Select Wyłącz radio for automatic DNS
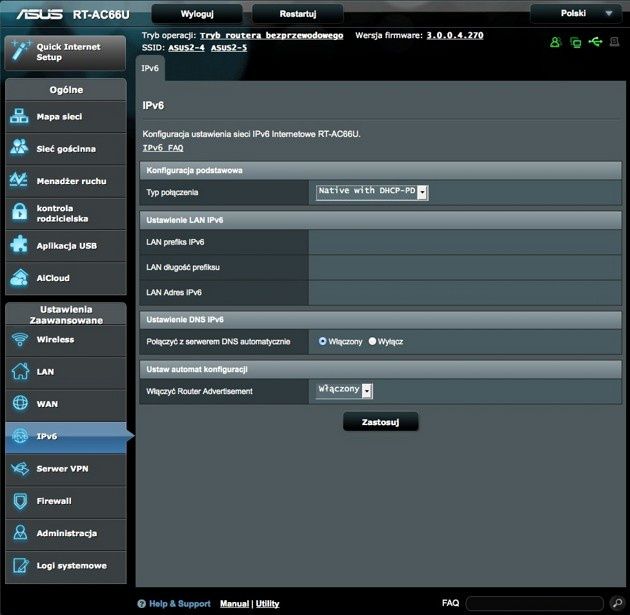This screenshot has height=615, width=630. click(372, 341)
